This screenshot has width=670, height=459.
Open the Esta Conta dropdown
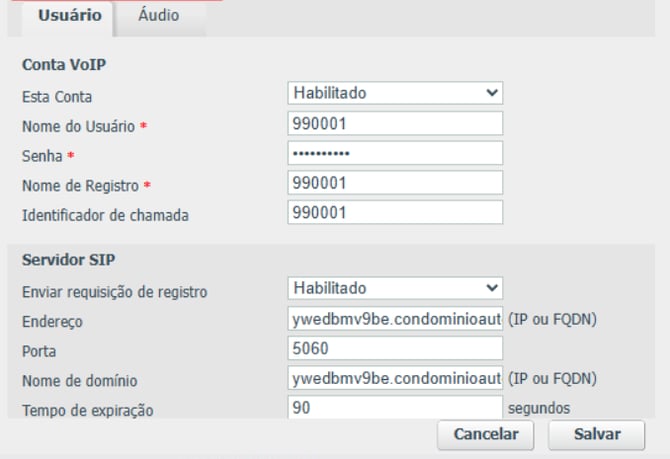[395, 93]
